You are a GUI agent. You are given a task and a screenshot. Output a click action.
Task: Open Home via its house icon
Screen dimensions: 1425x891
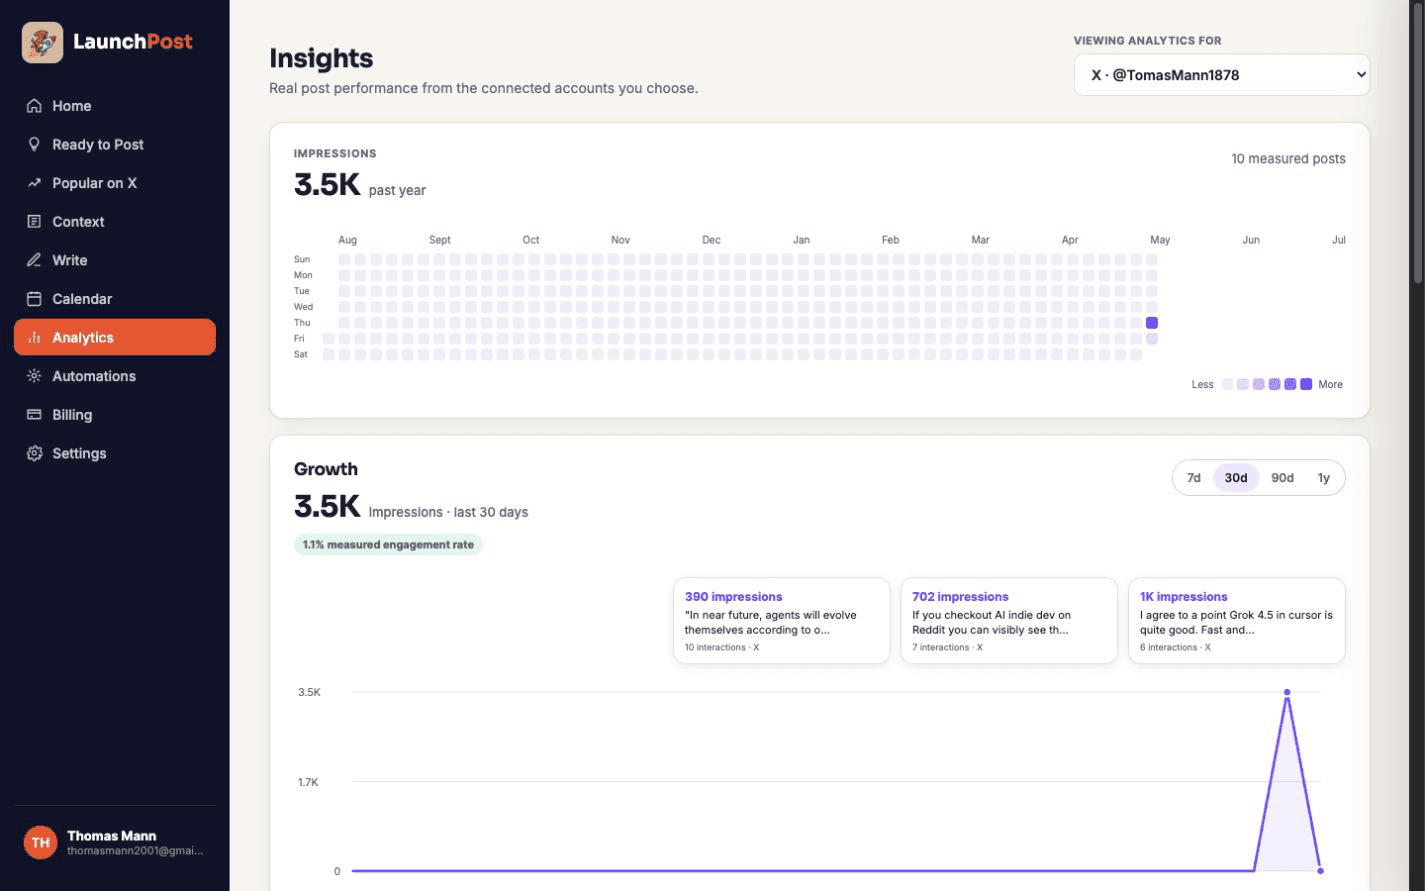click(x=34, y=106)
